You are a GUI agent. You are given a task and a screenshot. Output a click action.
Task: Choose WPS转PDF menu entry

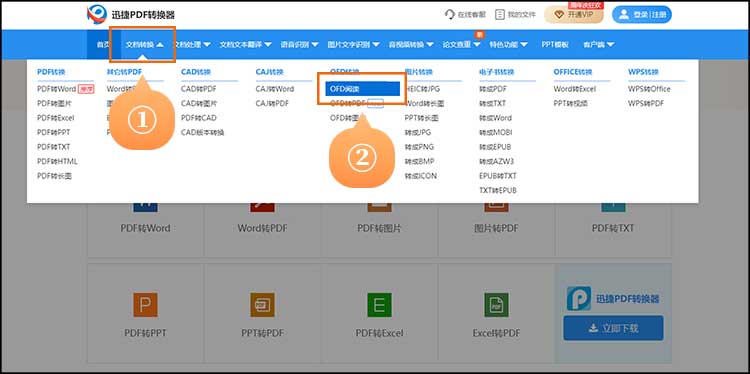(646, 103)
